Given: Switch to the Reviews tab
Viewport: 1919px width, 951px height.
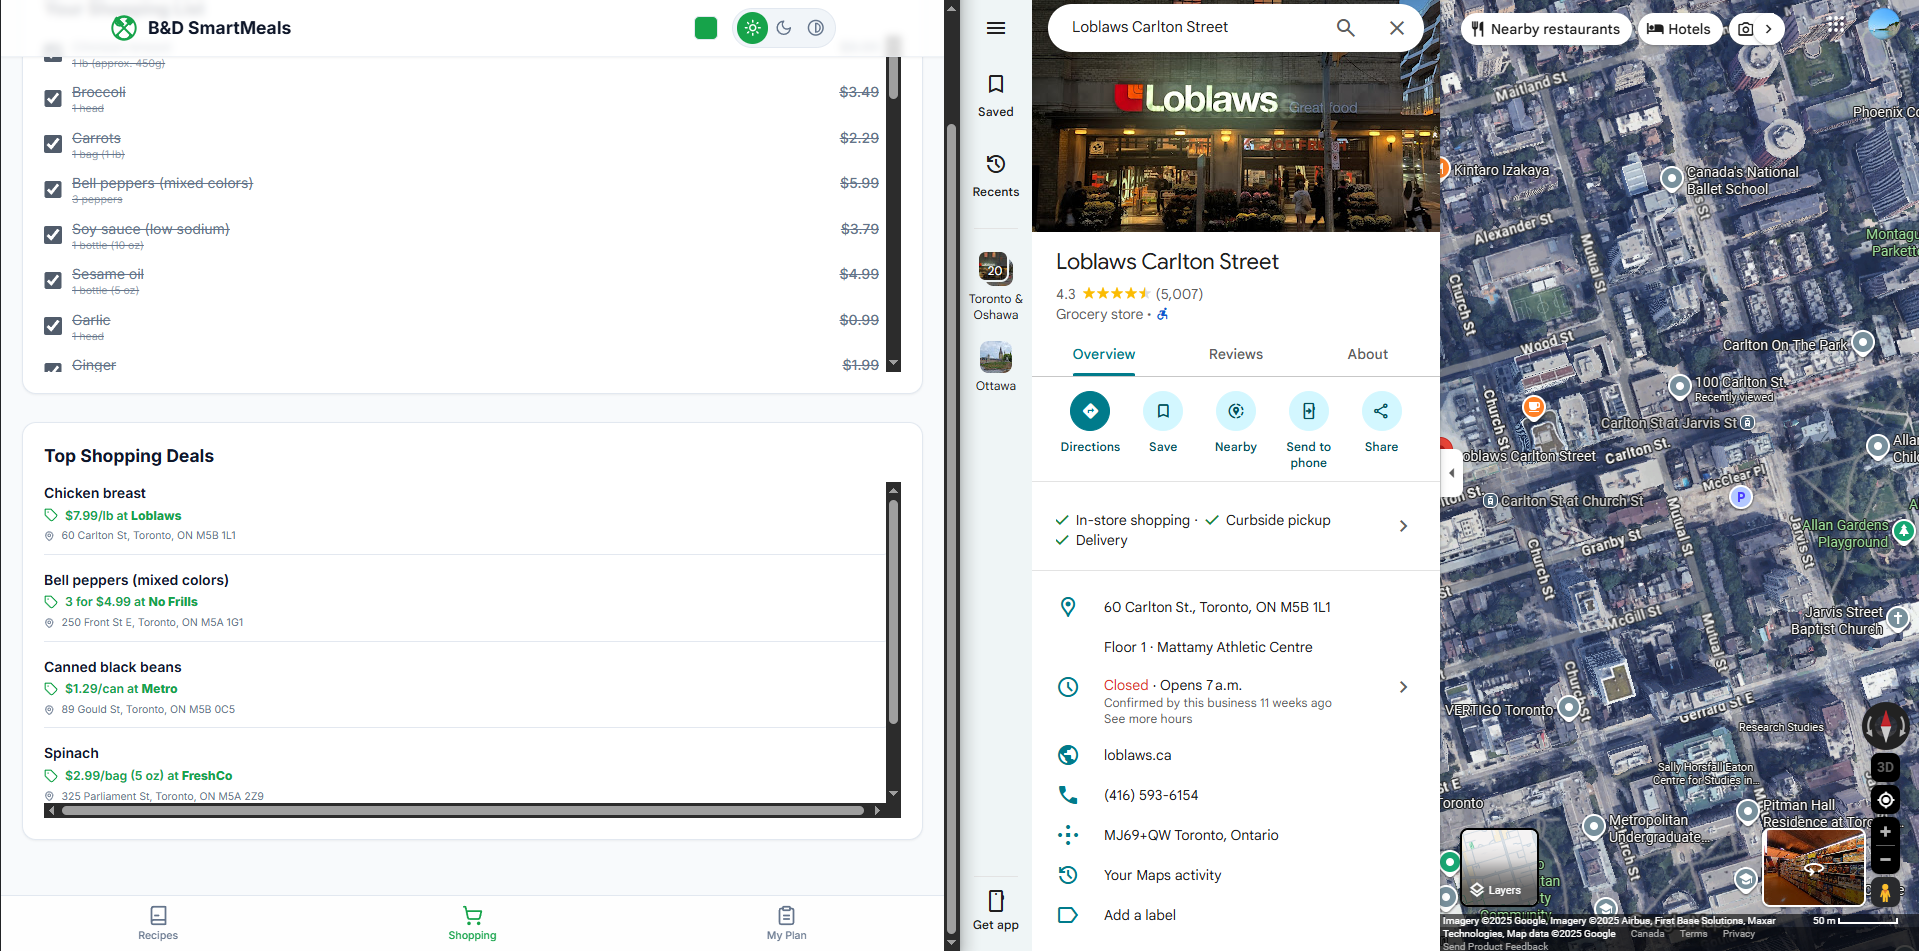Looking at the screenshot, I should click(x=1236, y=355).
